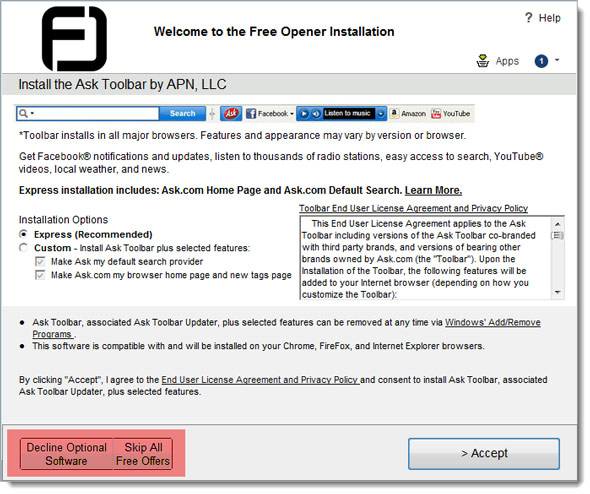Click the EULA scrollbar up arrow

click(x=558, y=224)
